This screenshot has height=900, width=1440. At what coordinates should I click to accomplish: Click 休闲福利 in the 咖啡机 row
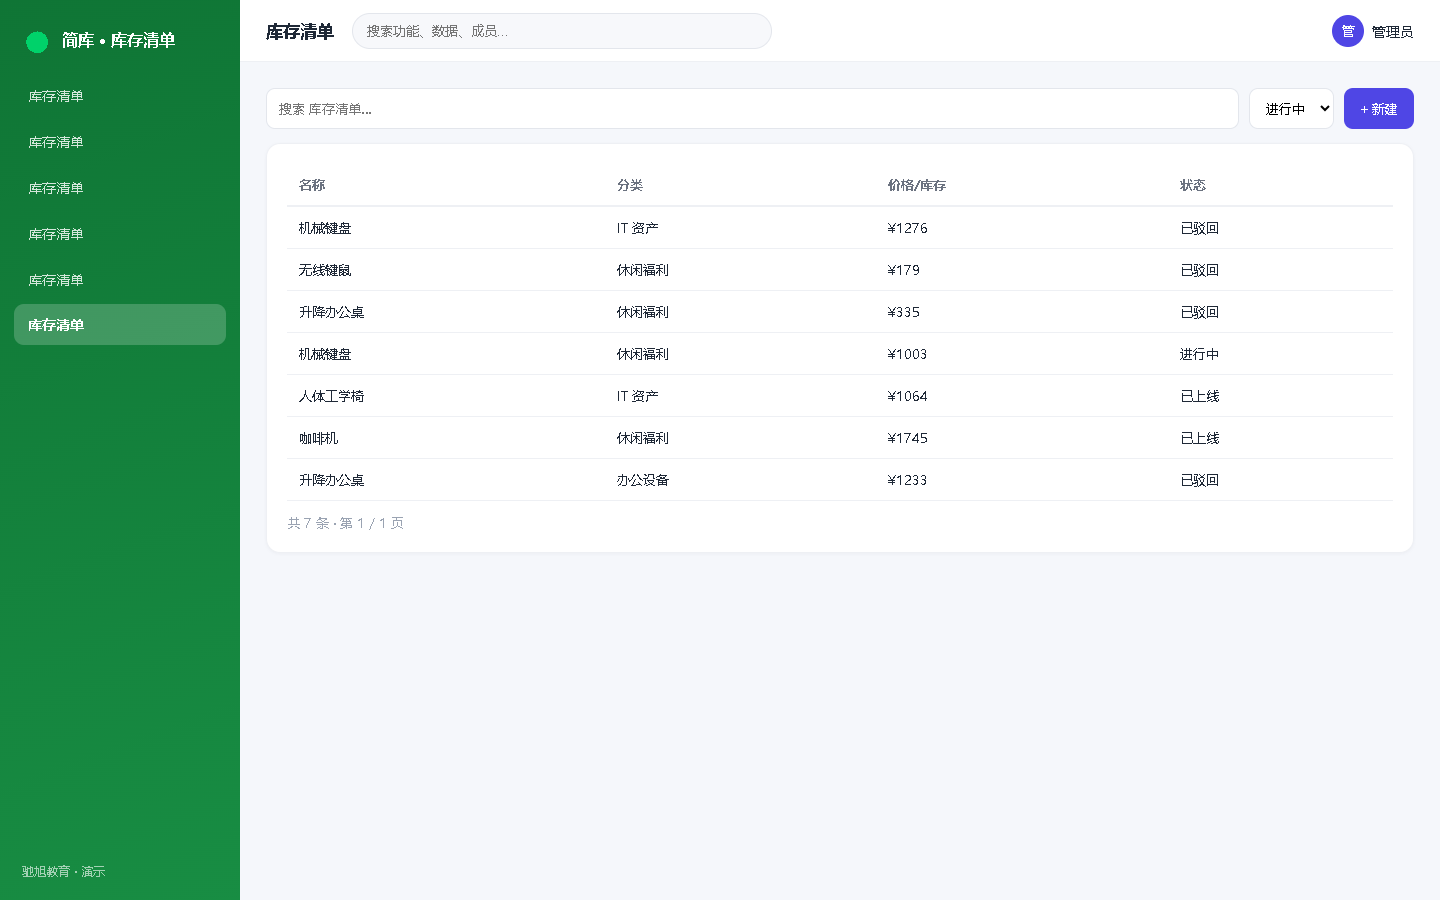643,438
